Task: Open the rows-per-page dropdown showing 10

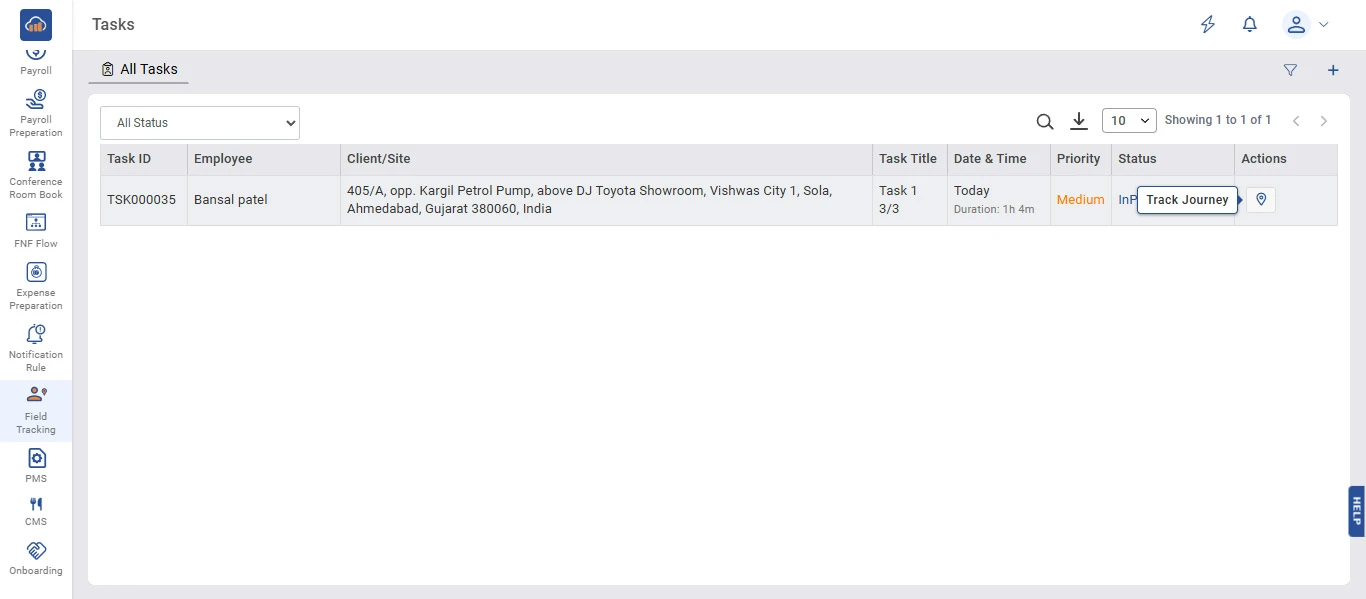Action: (x=1128, y=121)
